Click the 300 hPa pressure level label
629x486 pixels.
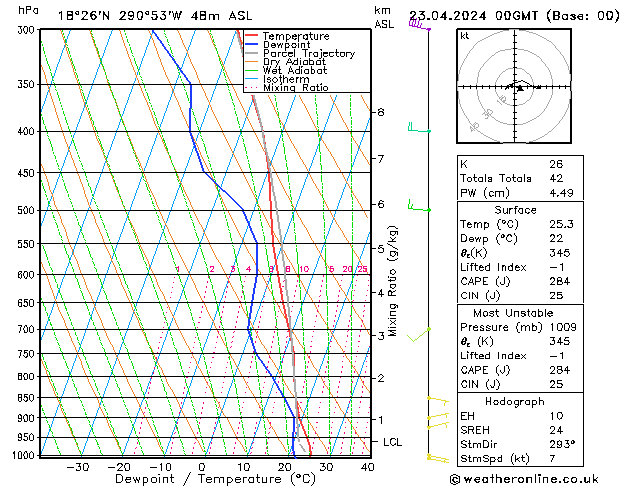click(26, 30)
